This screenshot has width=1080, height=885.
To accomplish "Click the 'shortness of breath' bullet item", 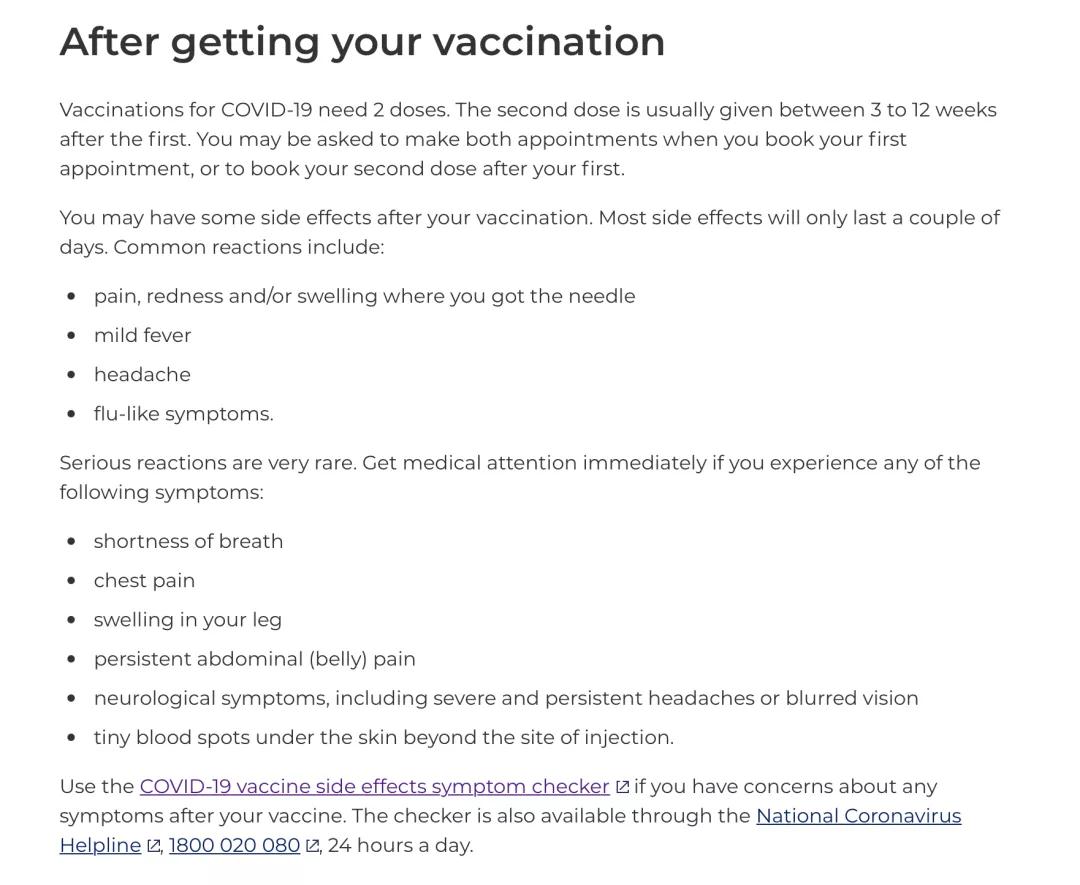I will pos(188,541).
